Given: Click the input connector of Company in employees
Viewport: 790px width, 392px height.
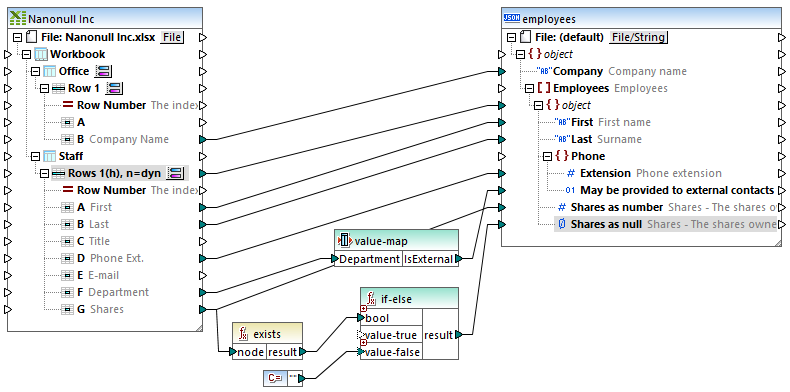Looking at the screenshot, I should coord(501,71).
